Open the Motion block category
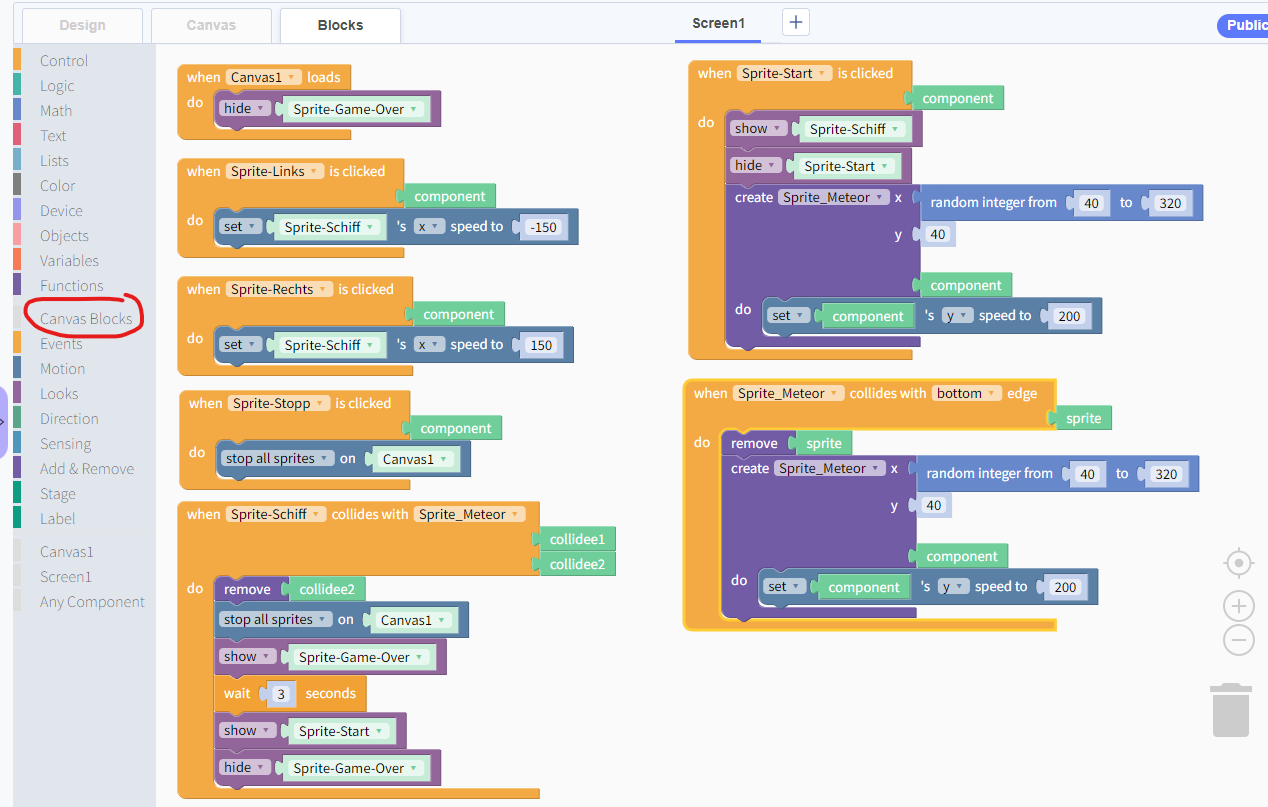 pos(62,368)
